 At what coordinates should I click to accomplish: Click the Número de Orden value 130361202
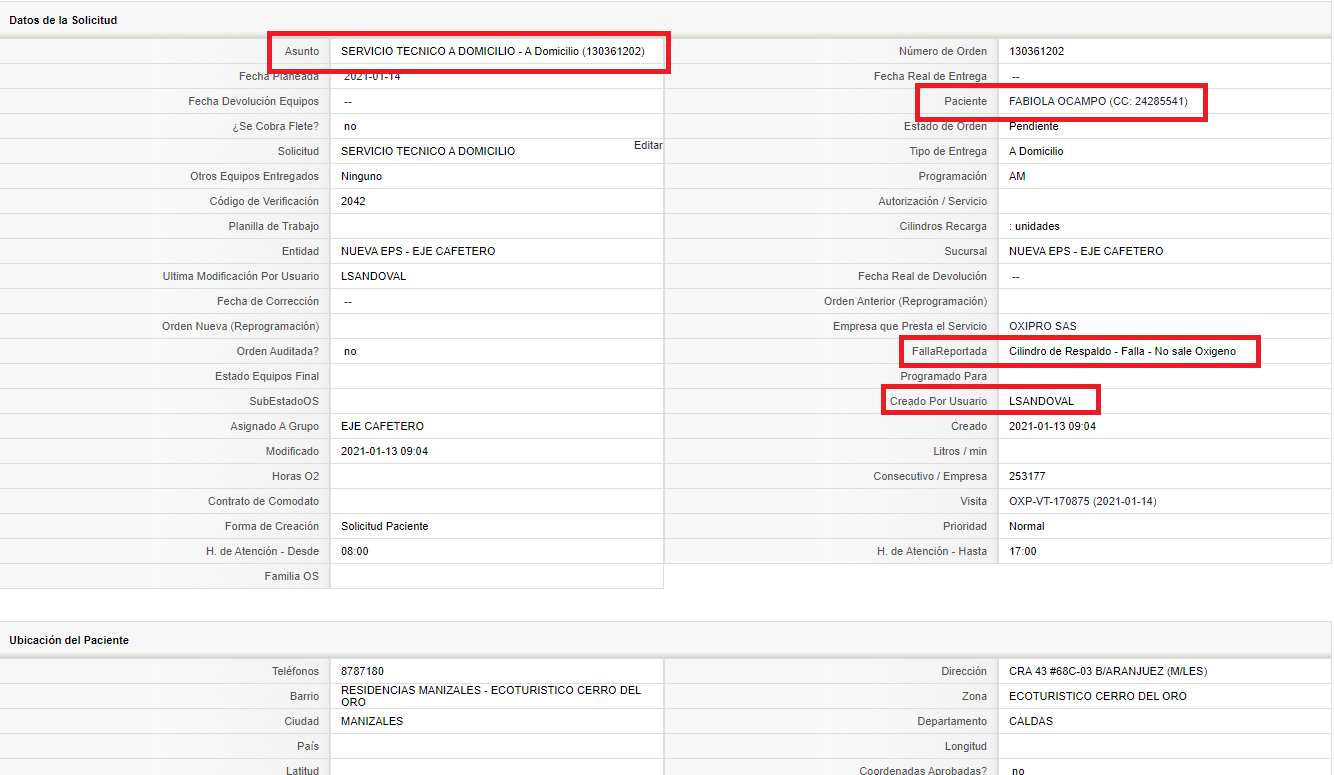point(1037,51)
